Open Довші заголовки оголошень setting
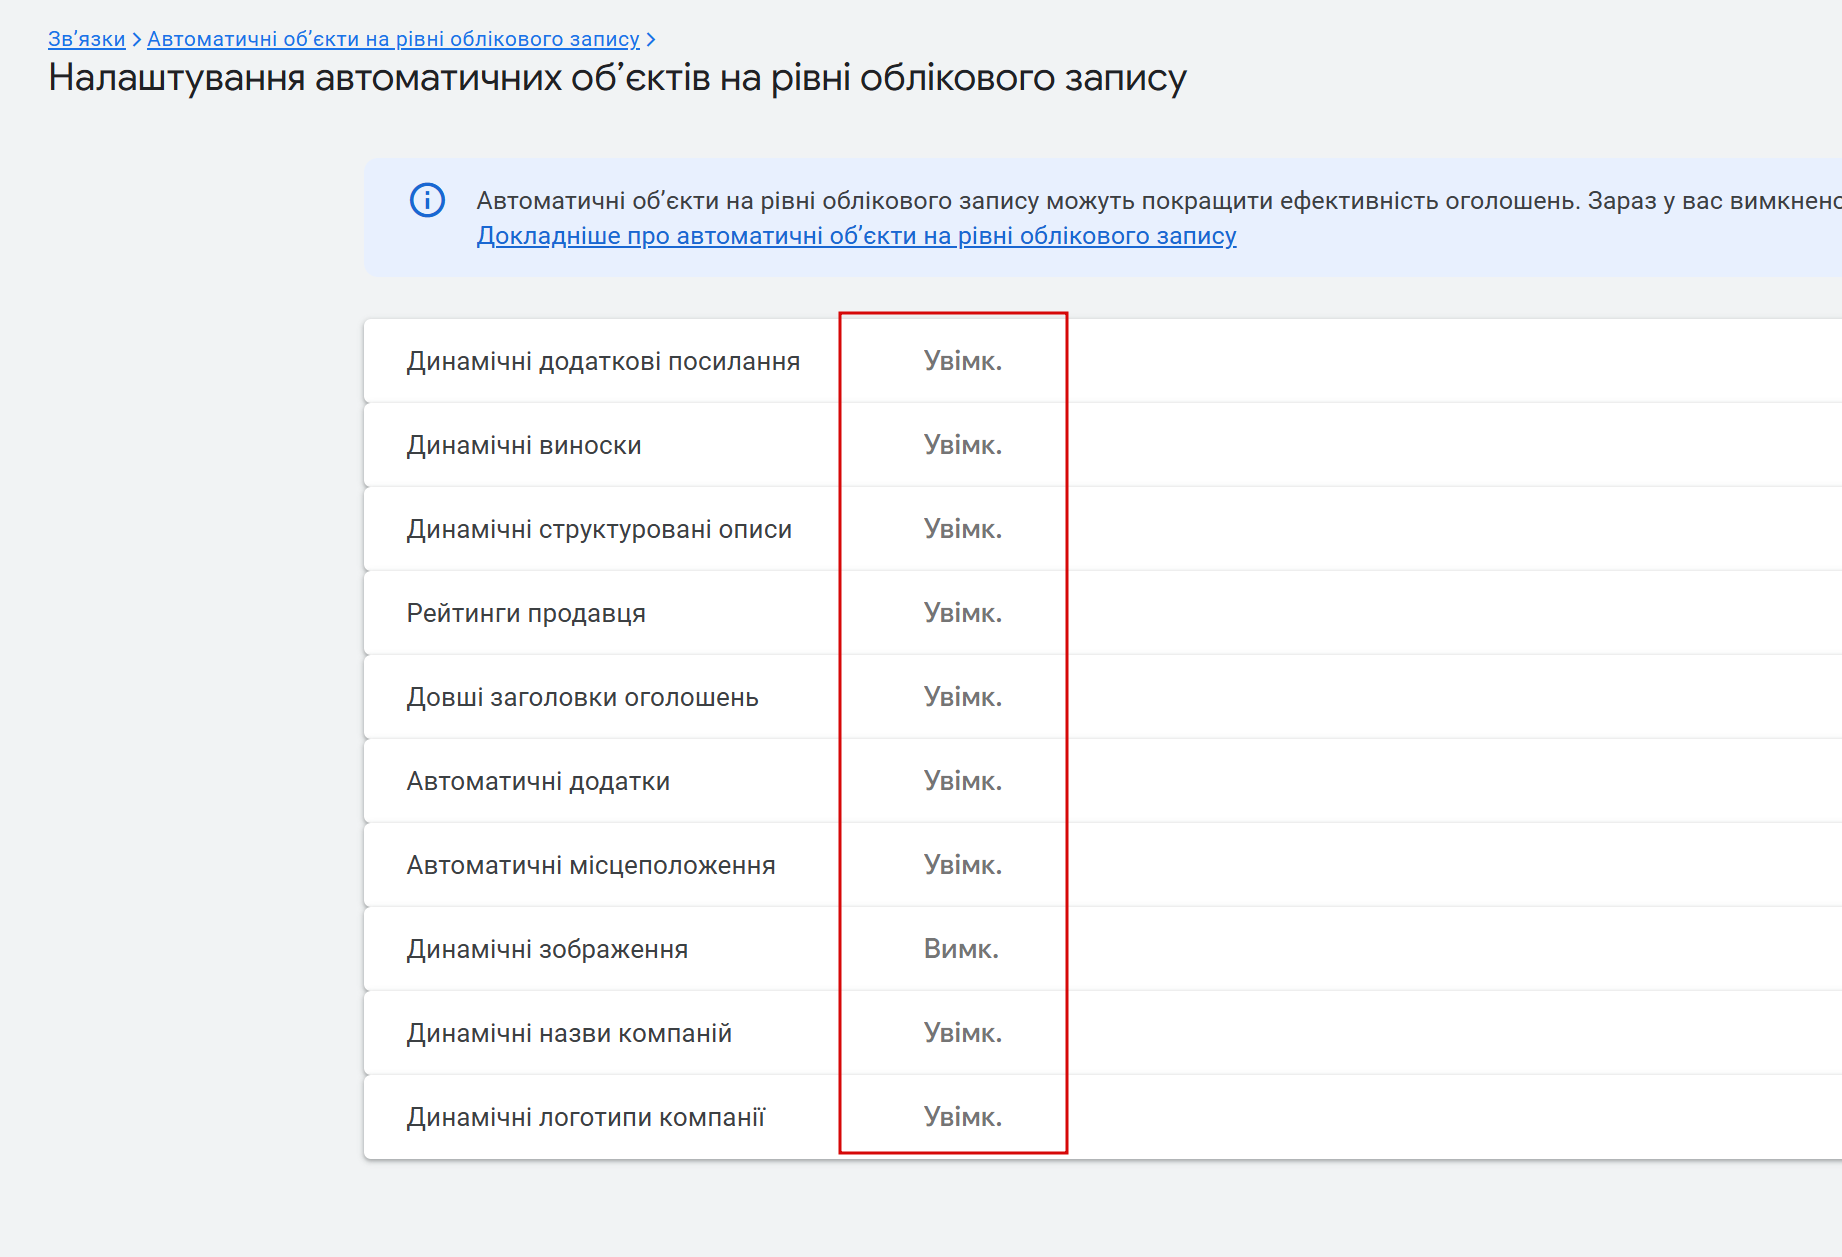Image resolution: width=1842 pixels, height=1257 pixels. pyautogui.click(x=582, y=697)
